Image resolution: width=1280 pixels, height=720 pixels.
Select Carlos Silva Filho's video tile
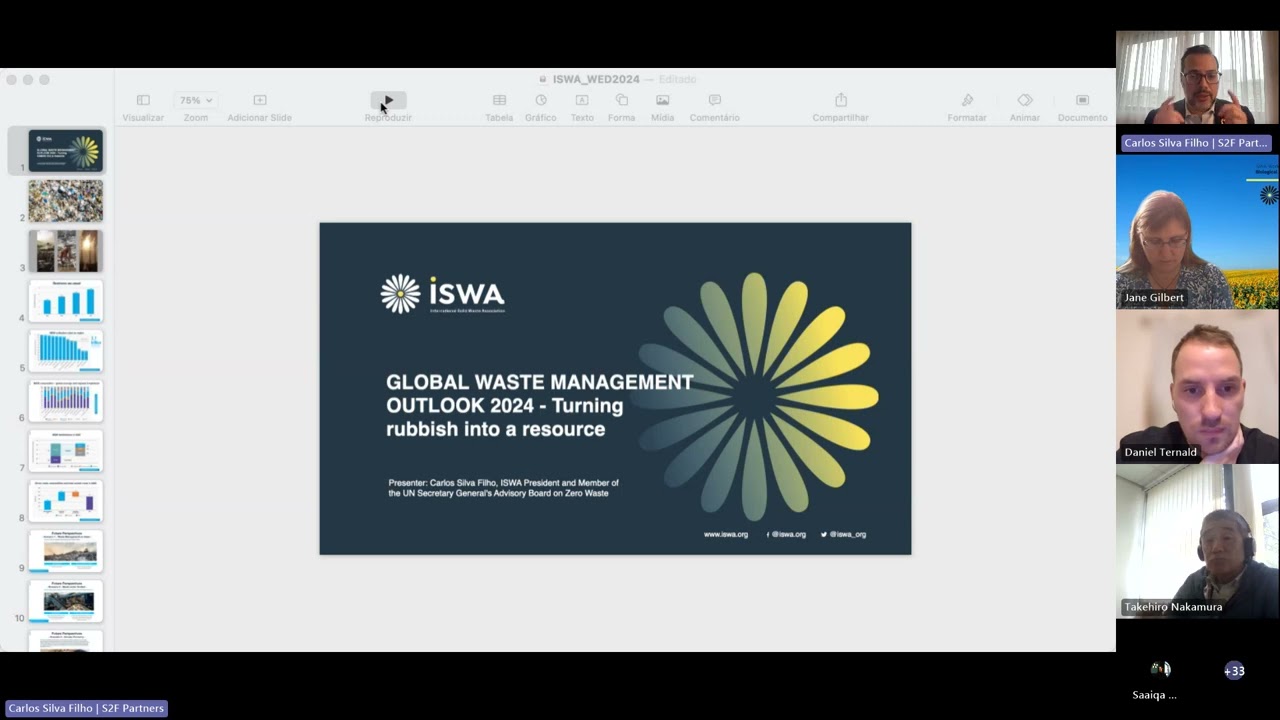coord(1197,78)
